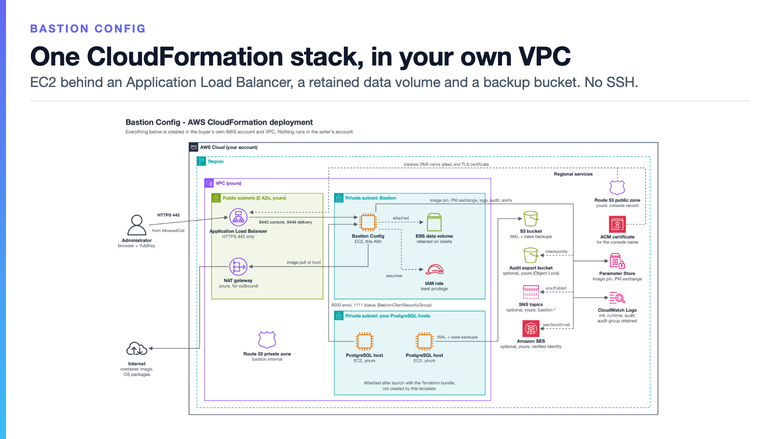Click the SNS topics icon
The height and width of the screenshot is (439, 780).
(530, 292)
